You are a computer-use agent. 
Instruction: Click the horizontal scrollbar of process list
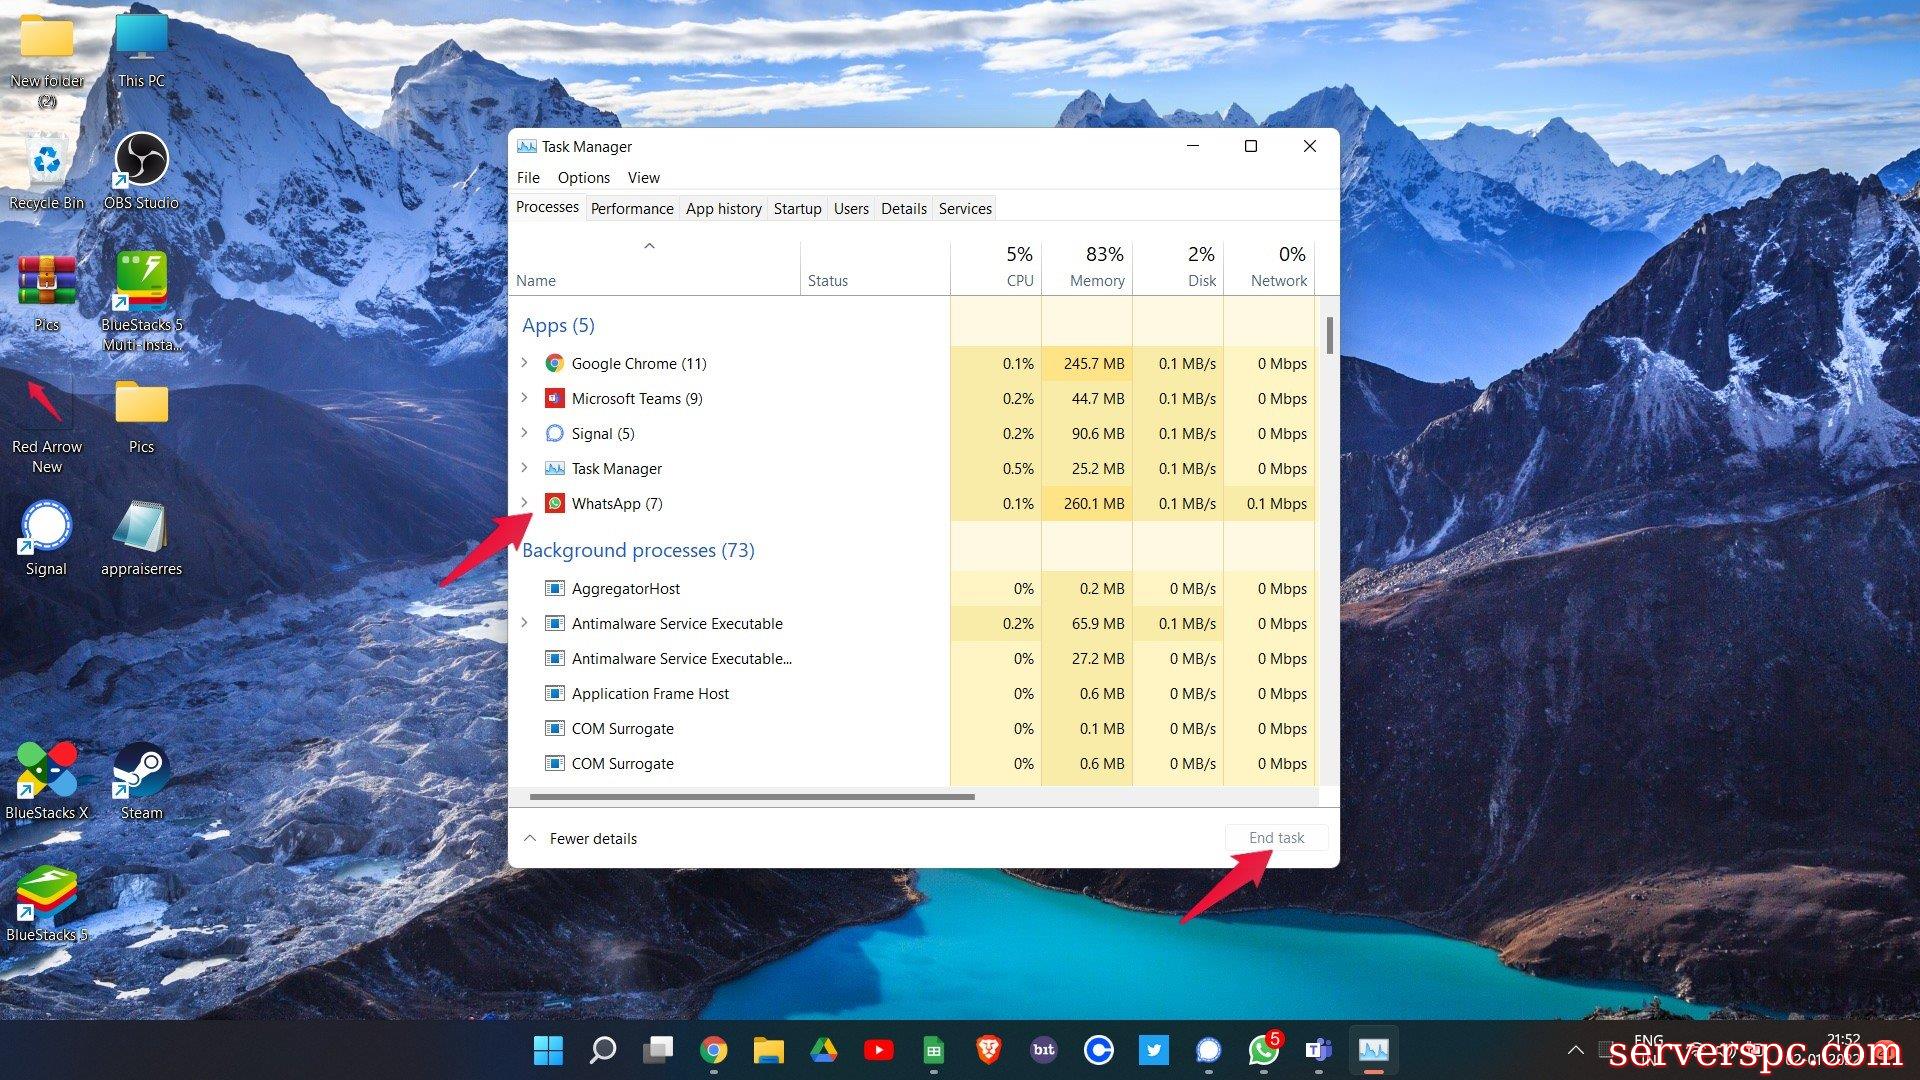pos(752,797)
